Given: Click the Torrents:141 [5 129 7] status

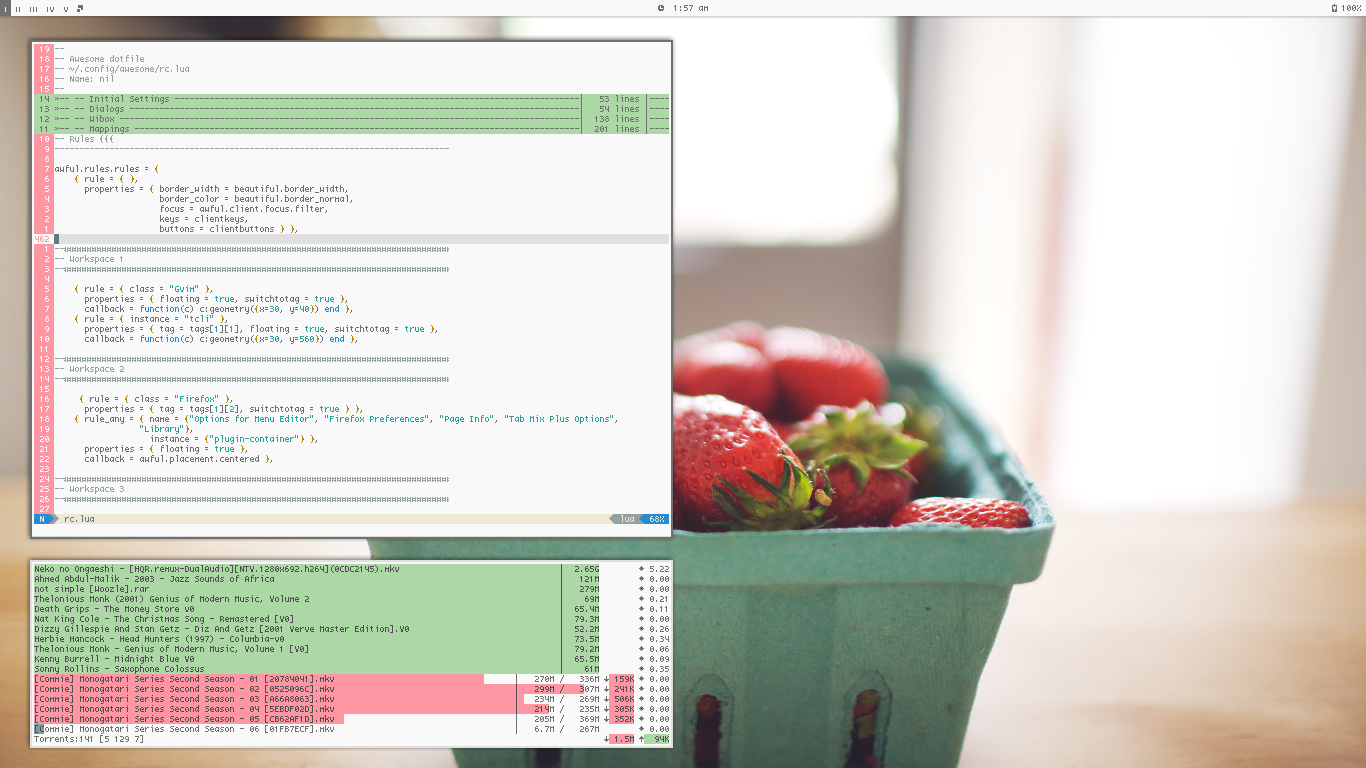Looking at the screenshot, I should coord(89,739).
